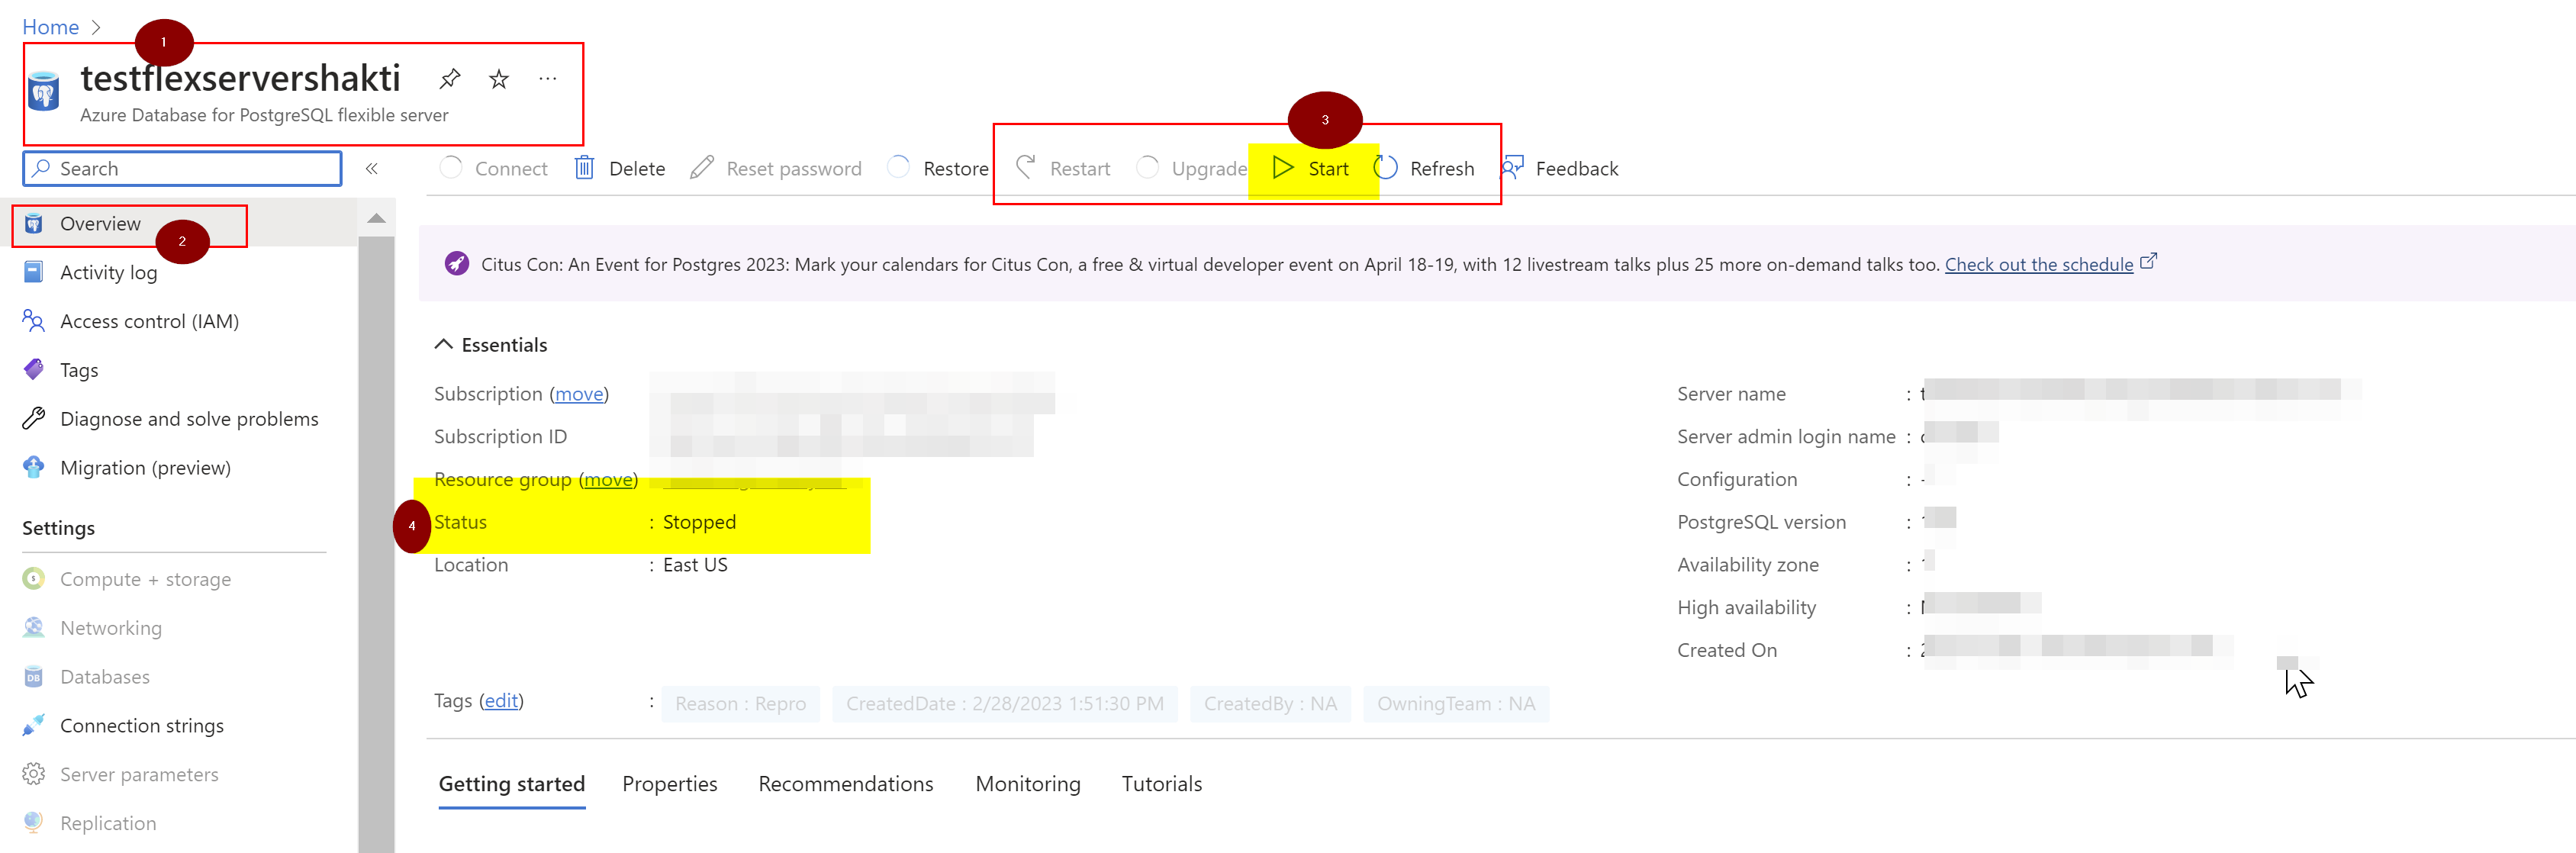Pin the testflexservershakti resource
This screenshot has width=2576, height=853.
pos(450,78)
